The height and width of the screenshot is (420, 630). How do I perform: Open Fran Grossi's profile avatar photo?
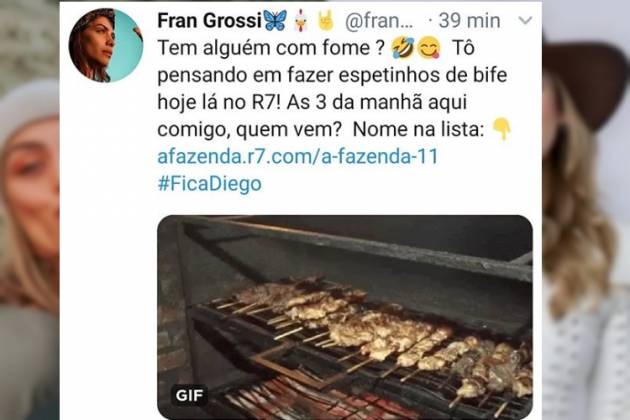[x=106, y=45]
